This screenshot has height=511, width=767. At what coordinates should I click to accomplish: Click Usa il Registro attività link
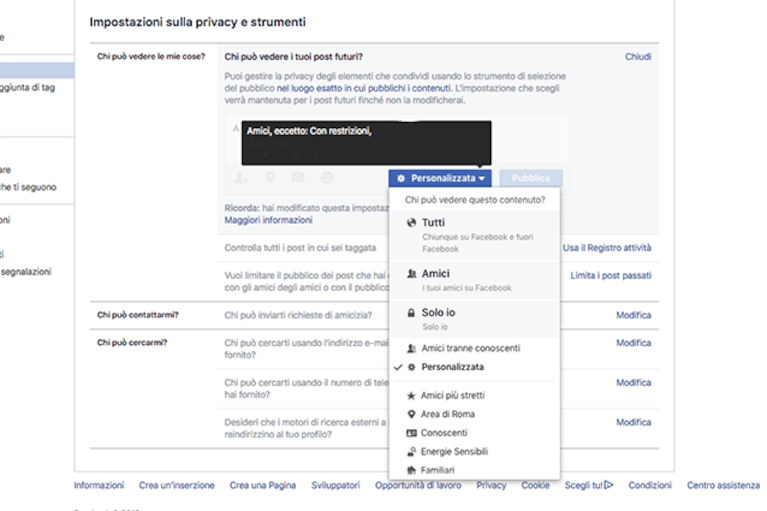tap(607, 248)
